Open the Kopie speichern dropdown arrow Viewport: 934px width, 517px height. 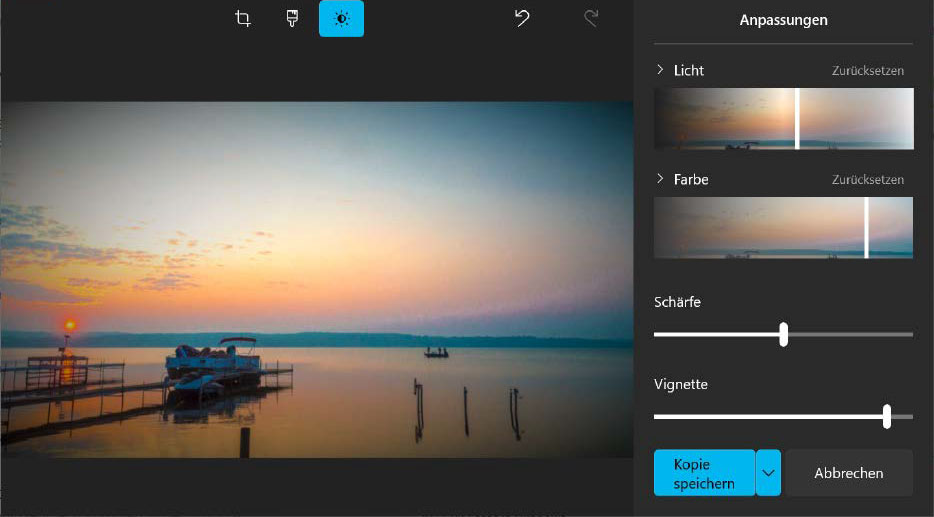(768, 473)
